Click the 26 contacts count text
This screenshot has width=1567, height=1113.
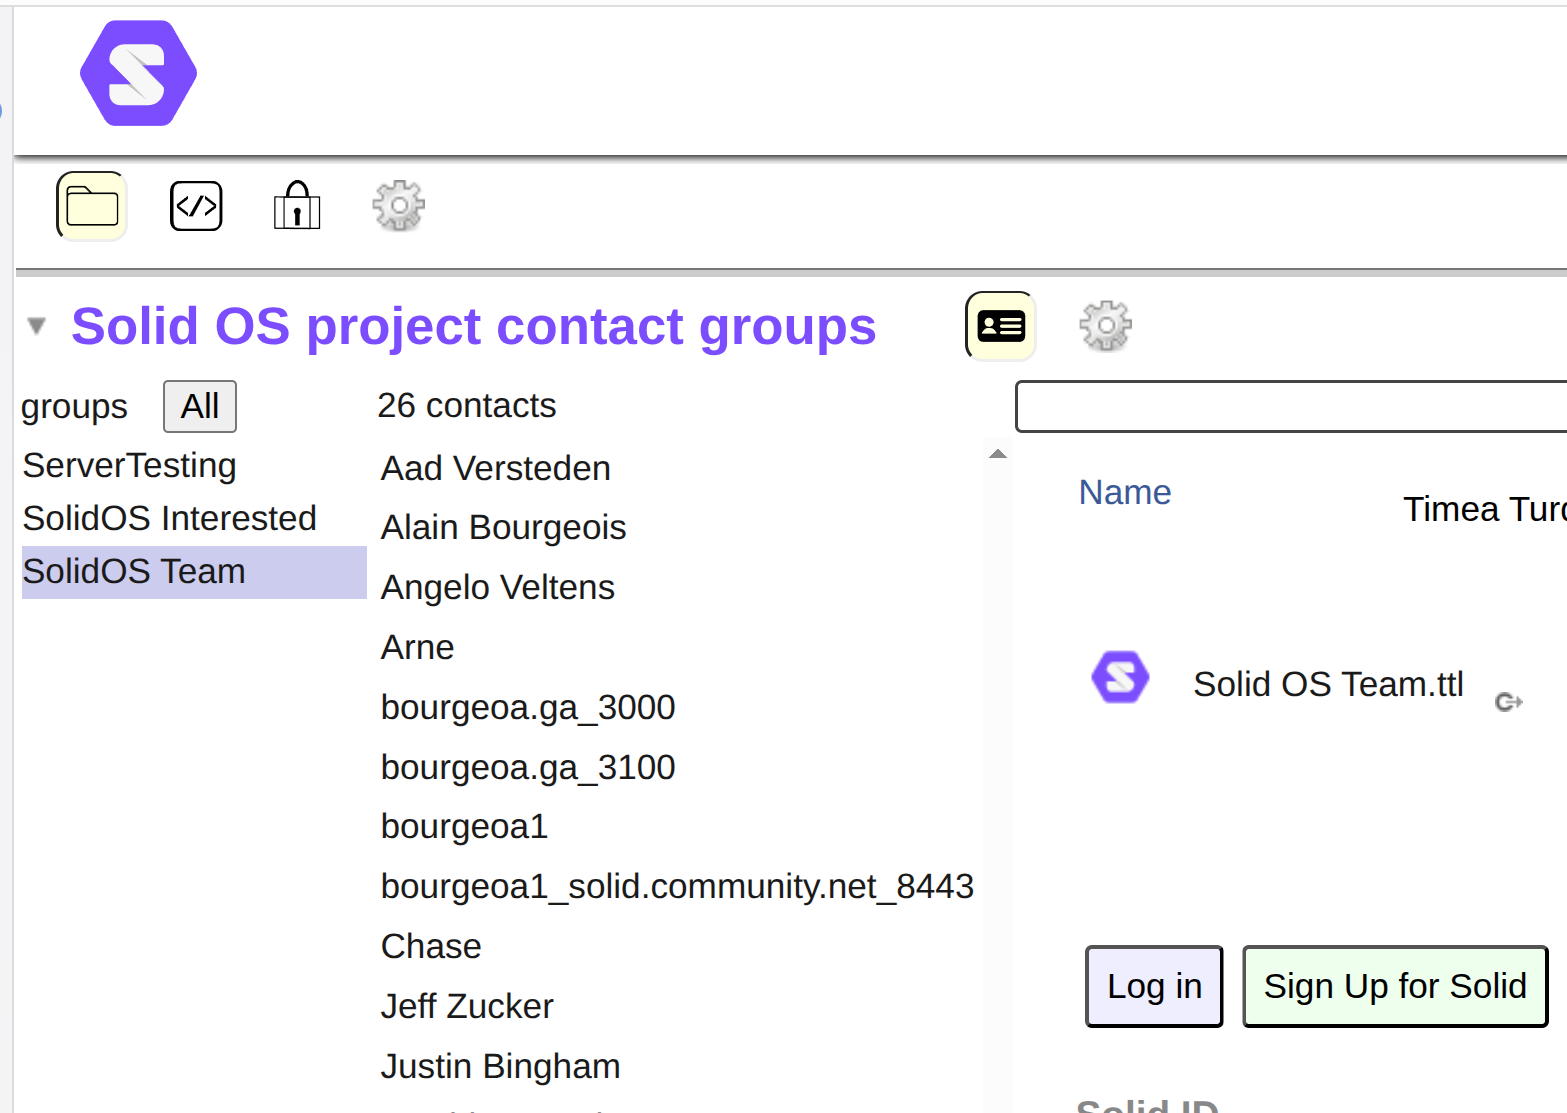(x=467, y=406)
